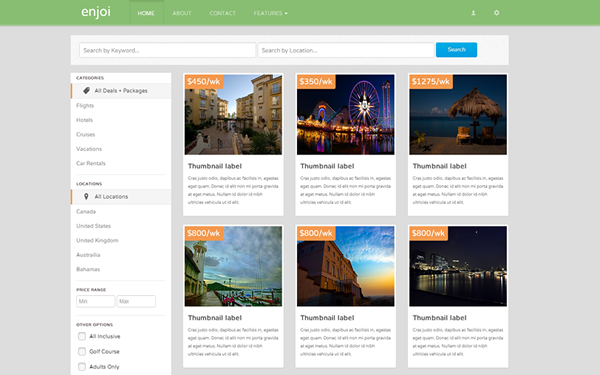Click the enjoi logo
The height and width of the screenshot is (375, 600).
pyautogui.click(x=96, y=12)
